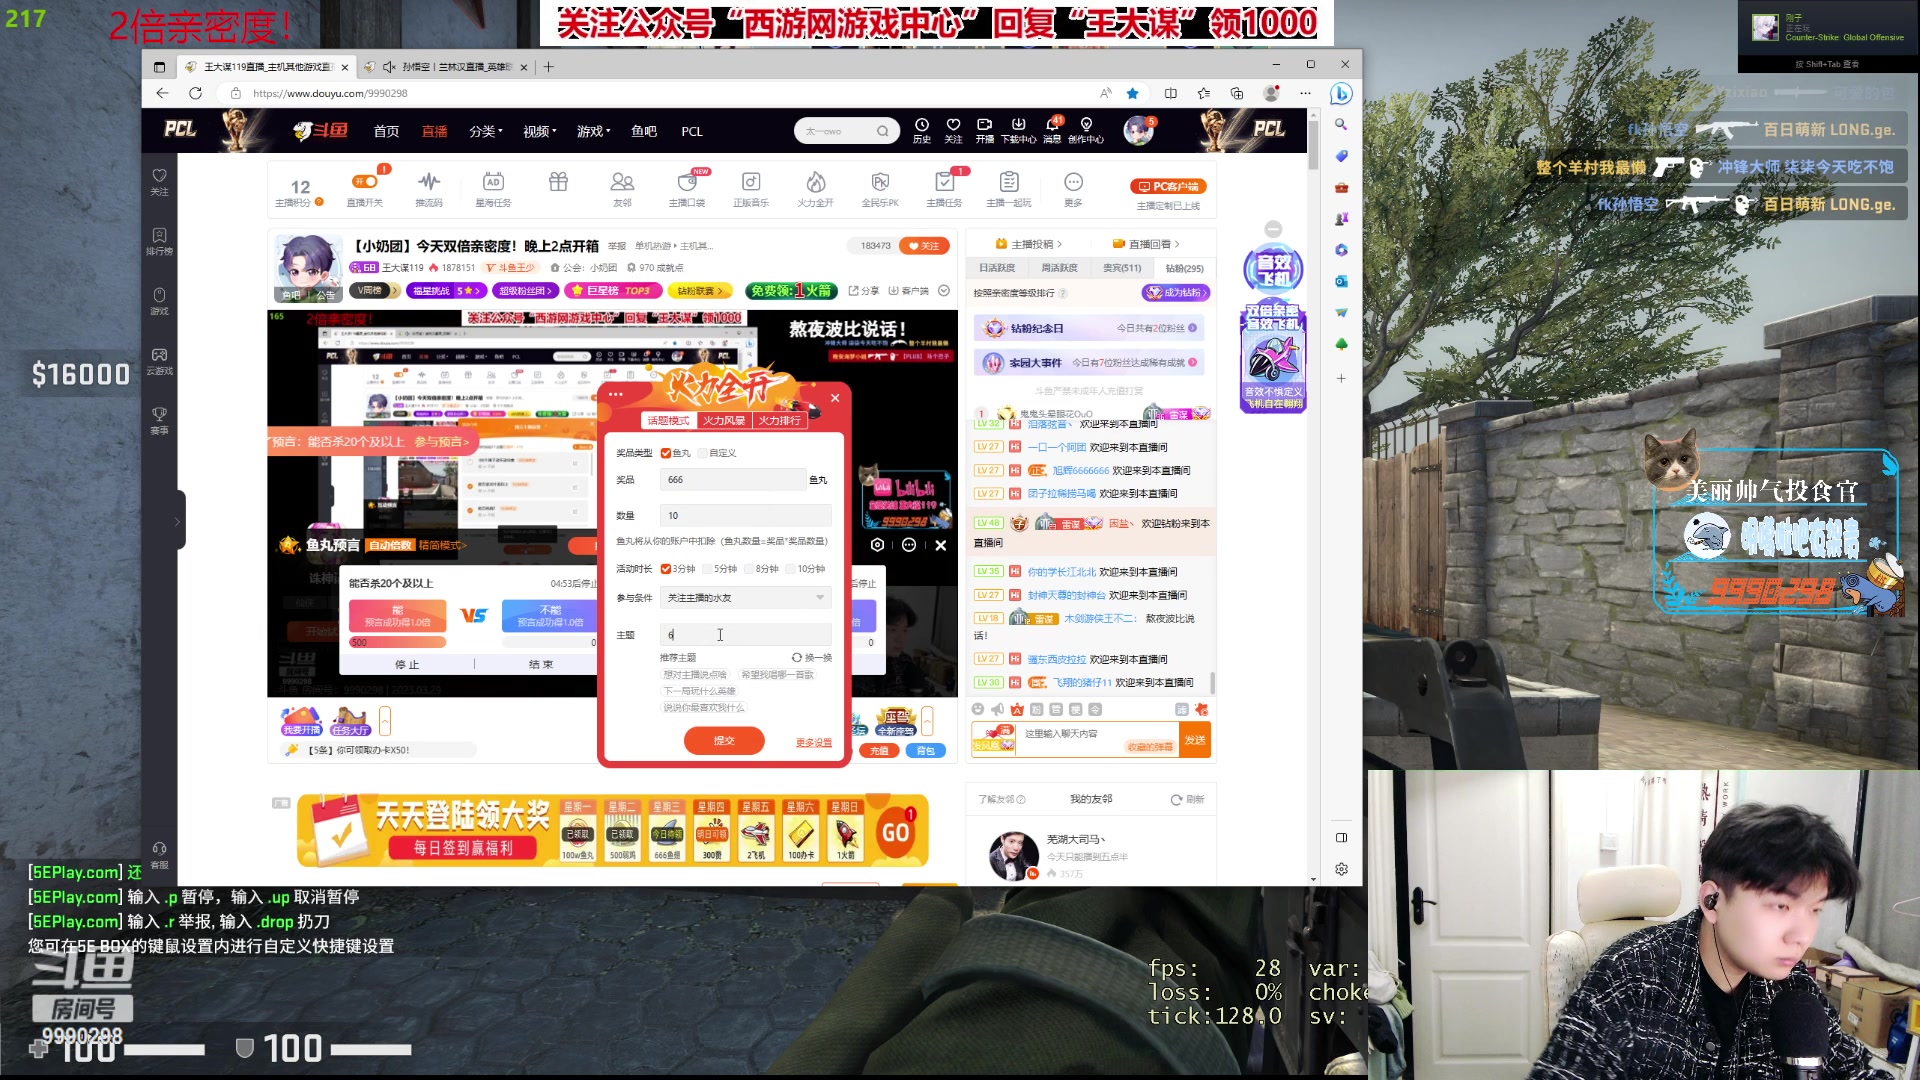1920x1080 pixels.
Task: Click the 关注 heart icon in header
Action: (953, 125)
